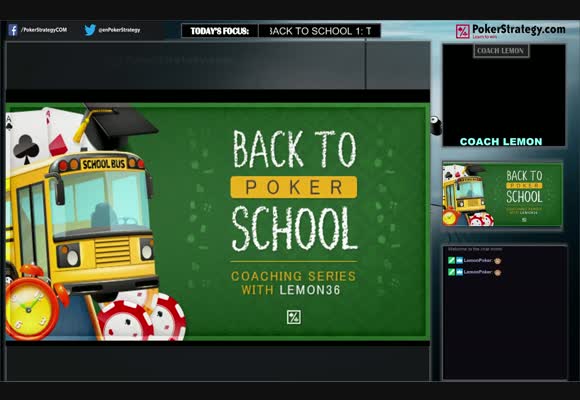Click the Facebook logo icon

[x=13, y=30]
